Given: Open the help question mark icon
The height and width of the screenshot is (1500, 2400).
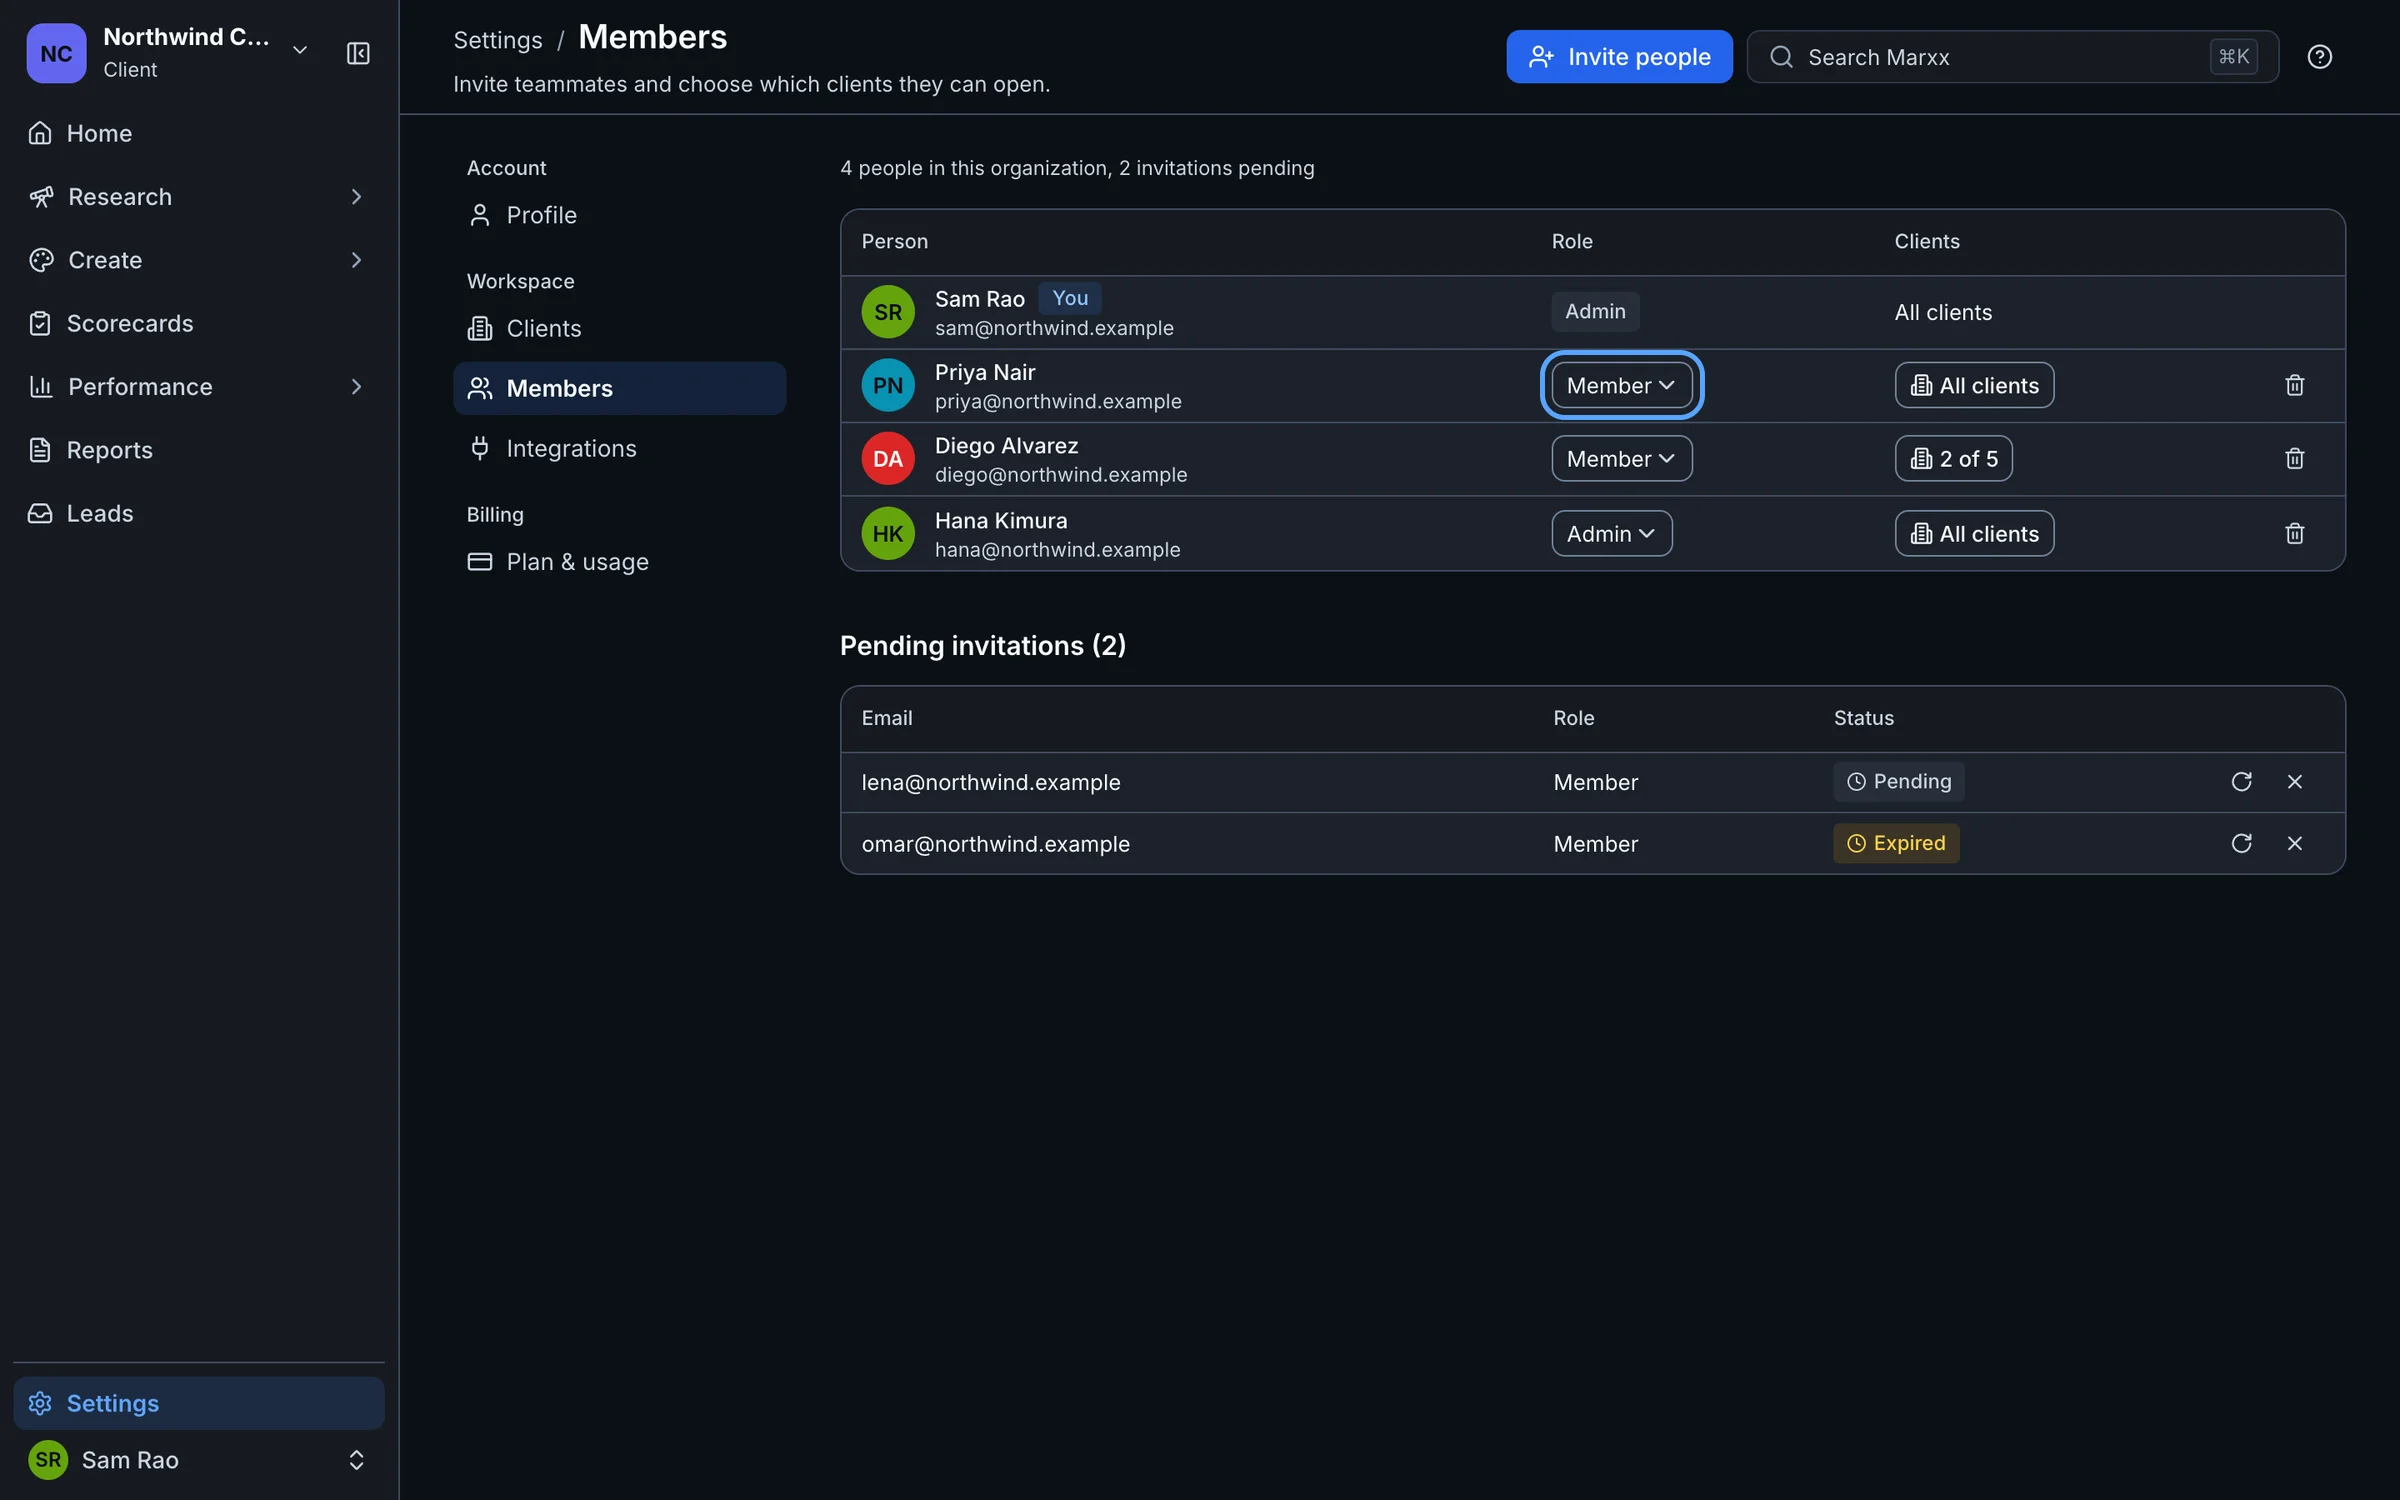Looking at the screenshot, I should [2319, 57].
